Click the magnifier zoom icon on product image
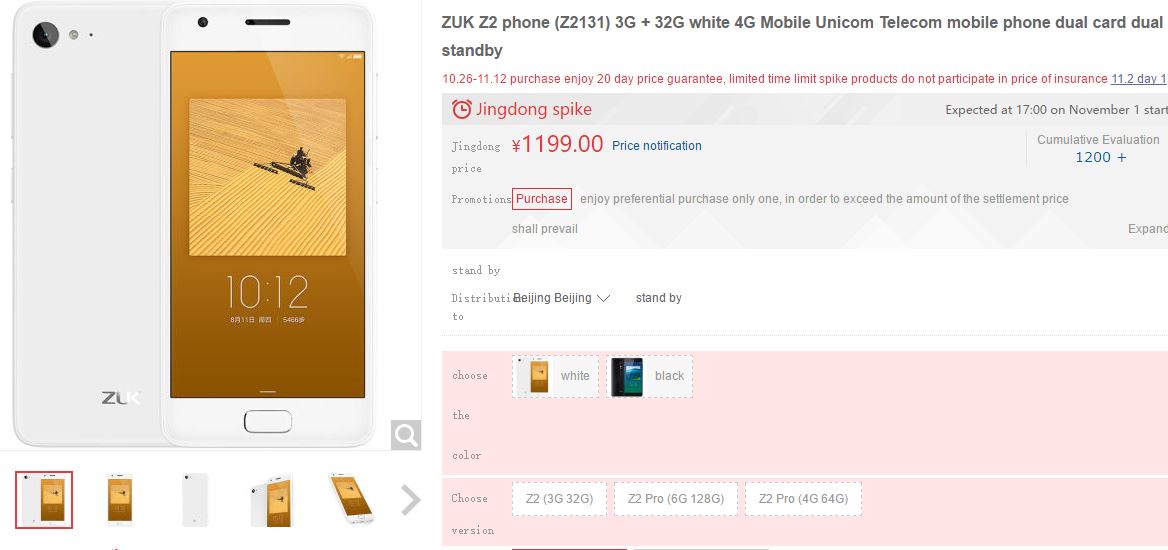Viewport: 1168px width, 550px height. (x=406, y=435)
